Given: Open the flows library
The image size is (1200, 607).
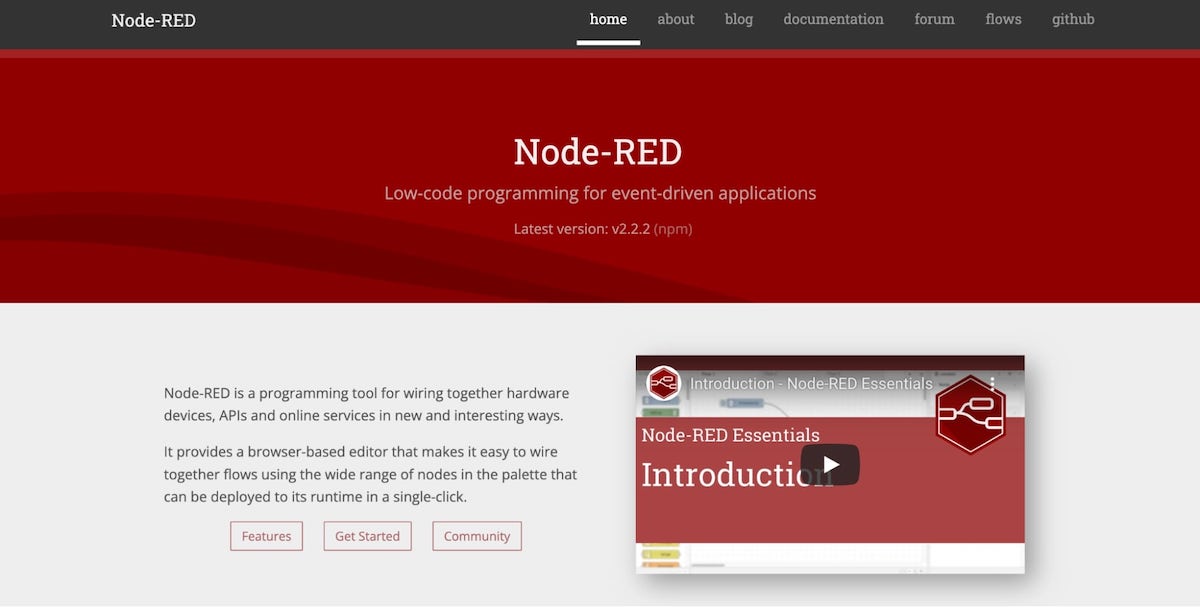Looking at the screenshot, I should (1003, 19).
